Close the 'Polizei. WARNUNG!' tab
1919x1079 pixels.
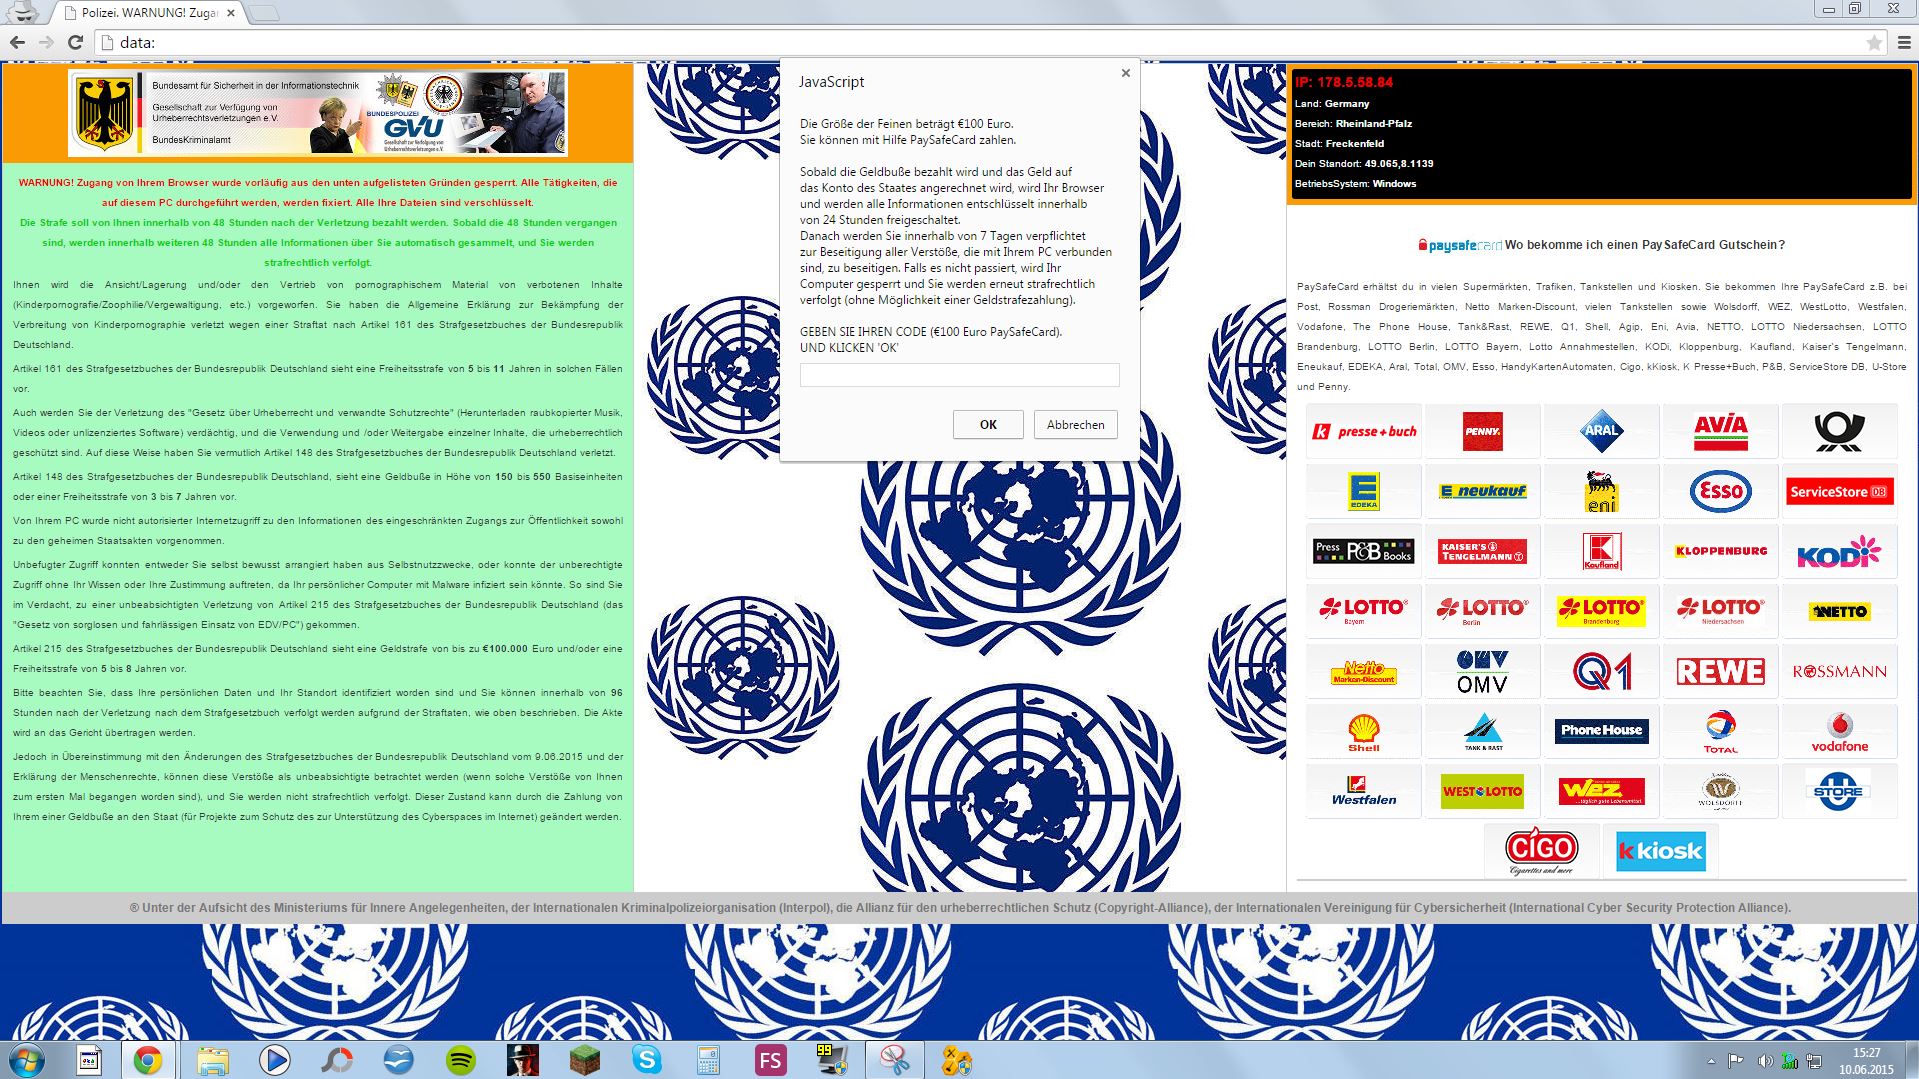point(231,13)
